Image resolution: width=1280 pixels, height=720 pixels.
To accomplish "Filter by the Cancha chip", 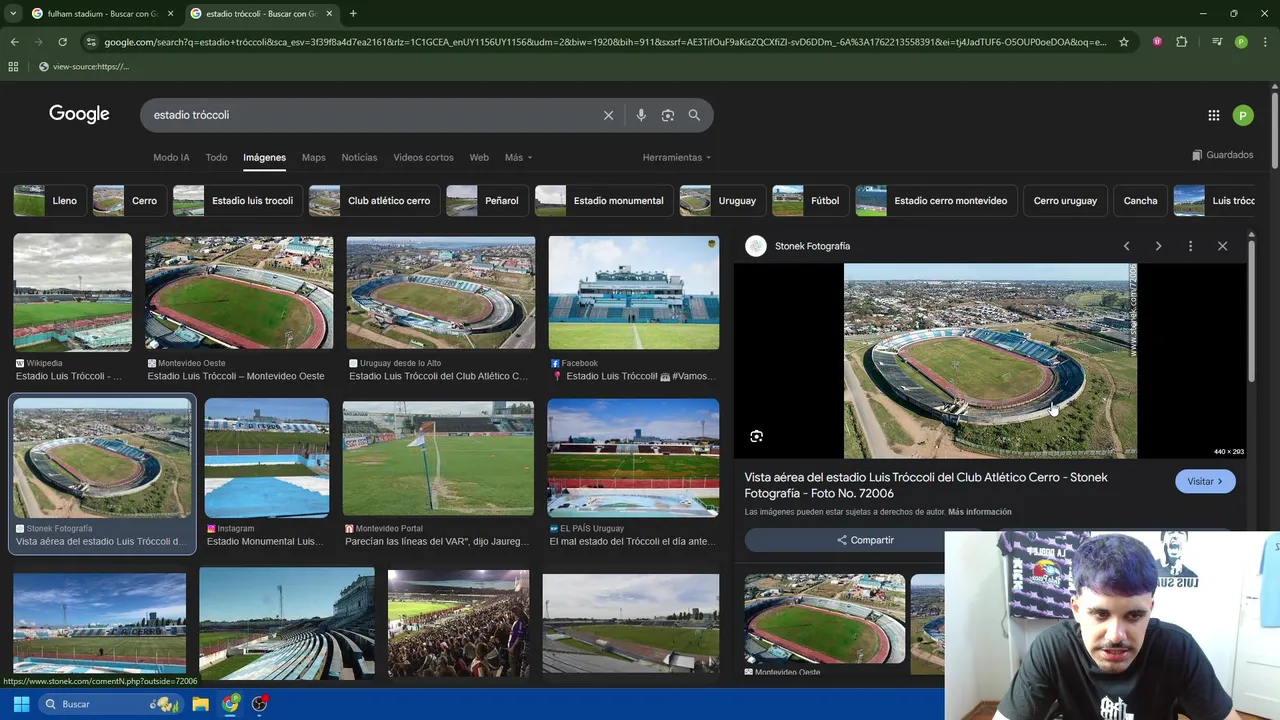I will [1140, 200].
